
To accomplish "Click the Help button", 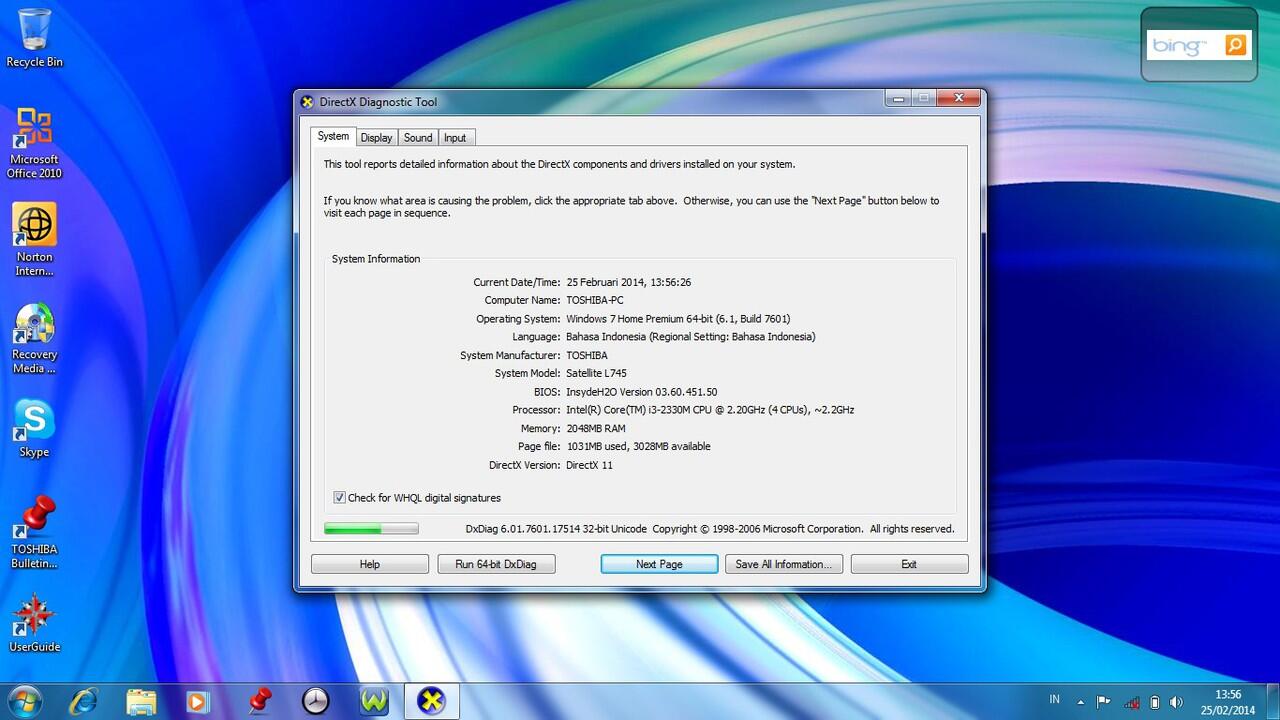I will (x=370, y=564).
